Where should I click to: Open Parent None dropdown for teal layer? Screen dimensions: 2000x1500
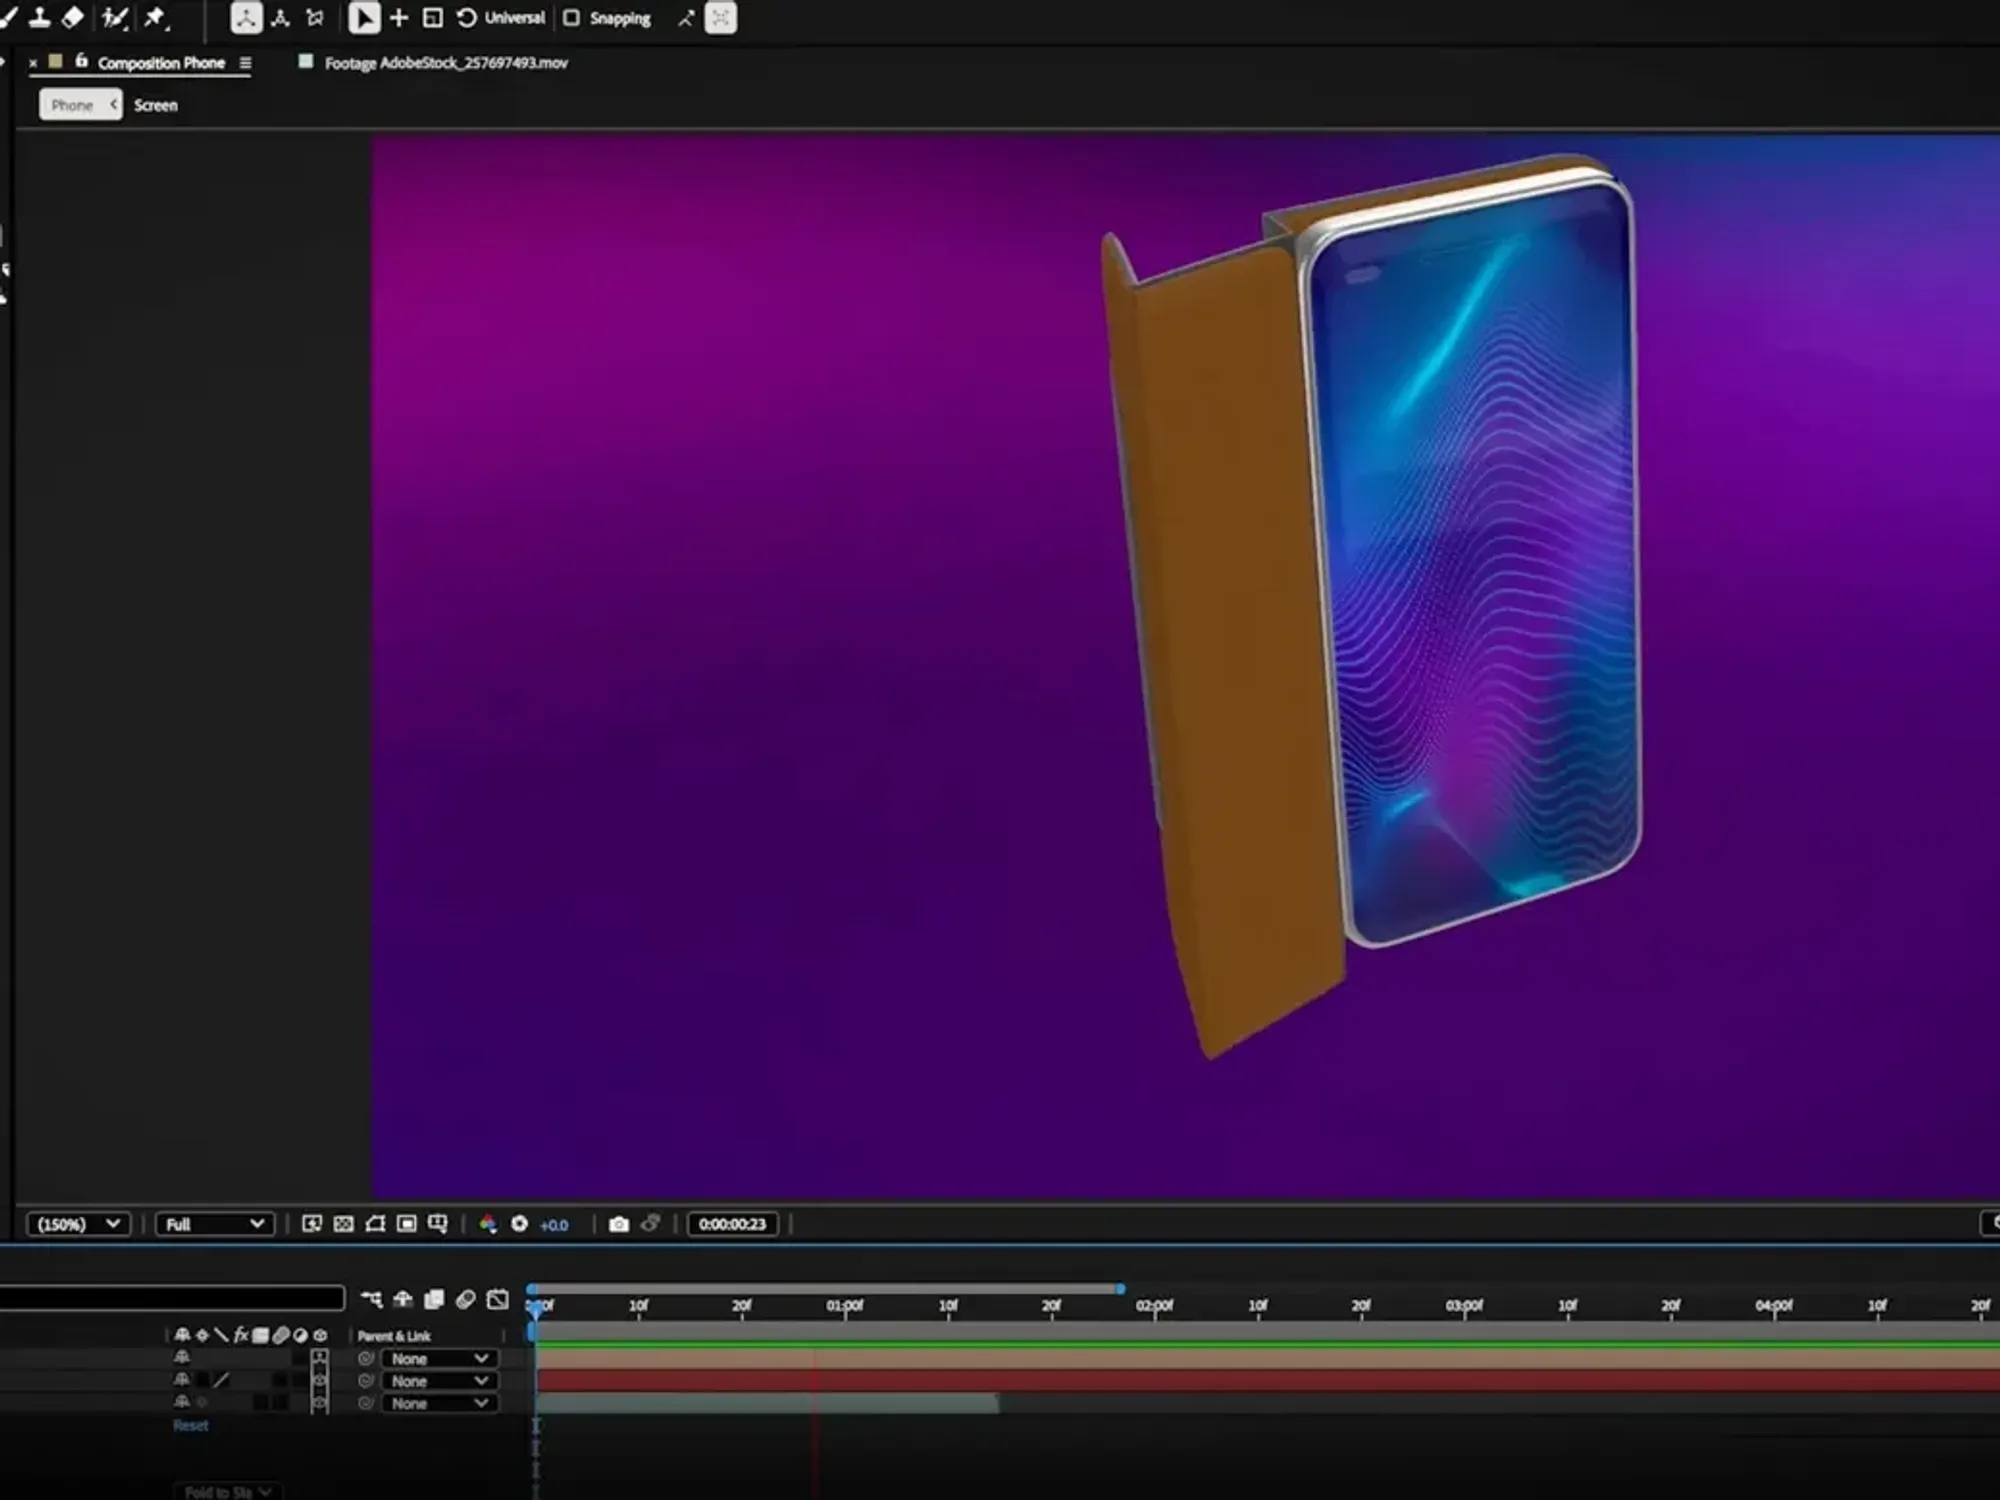tap(439, 1403)
